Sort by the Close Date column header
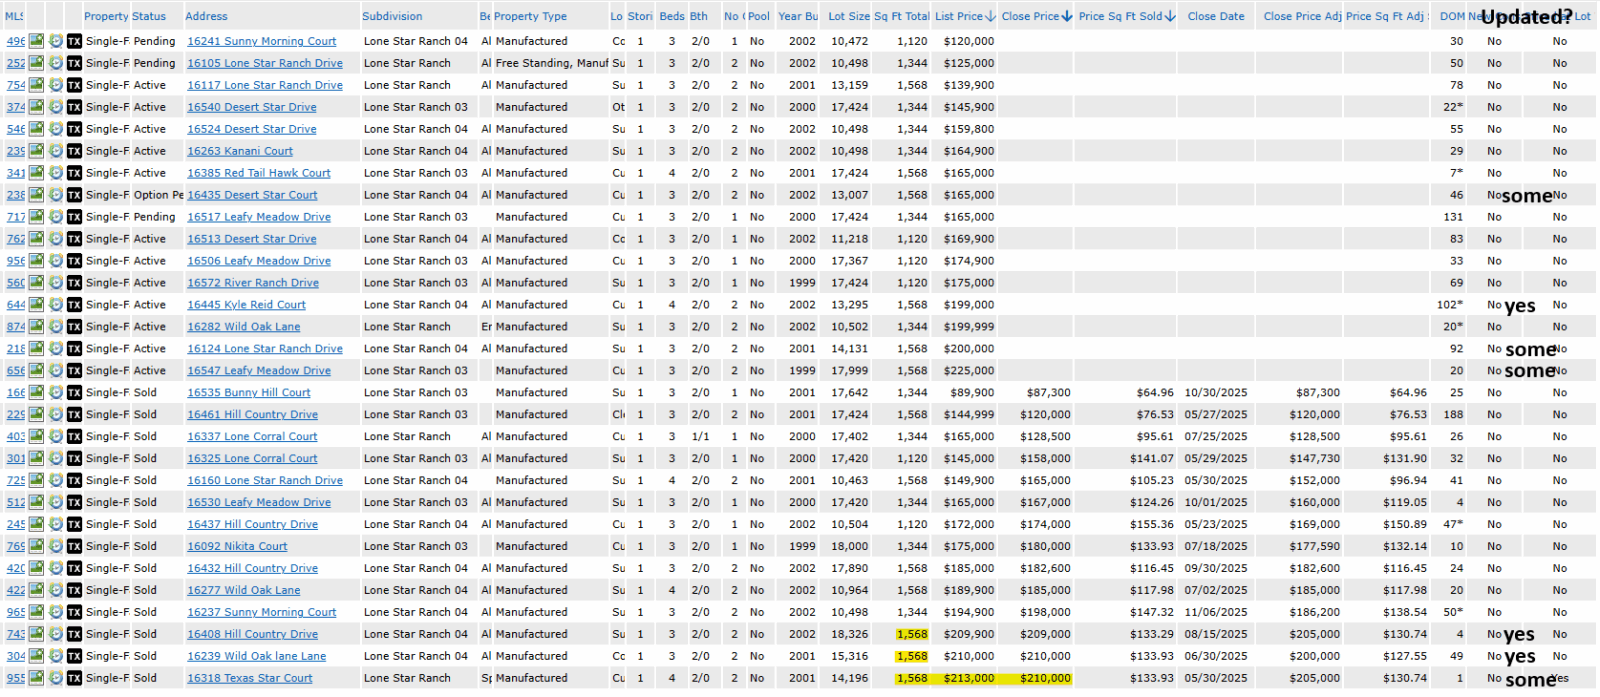1600x697 pixels. point(1216,16)
